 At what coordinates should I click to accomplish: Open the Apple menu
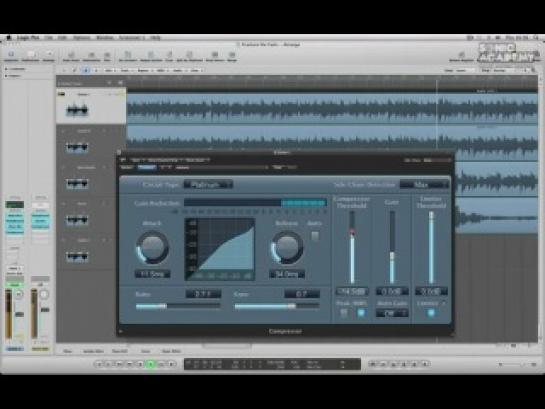point(9,38)
